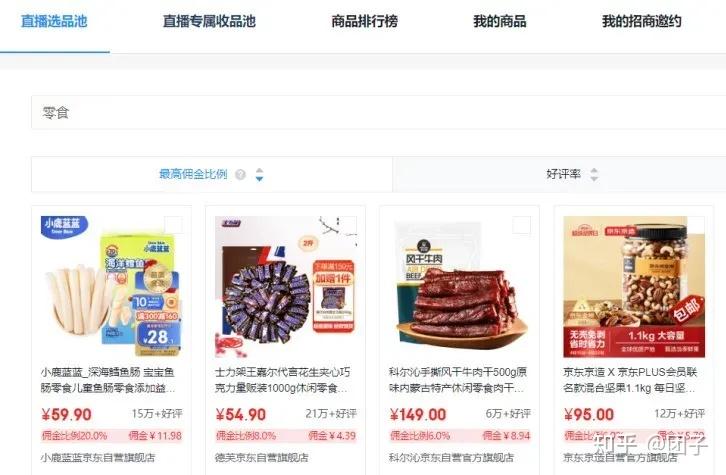Tick the 科尔沁 风干牛肉 product checkbox

pyautogui.click(x=521, y=225)
